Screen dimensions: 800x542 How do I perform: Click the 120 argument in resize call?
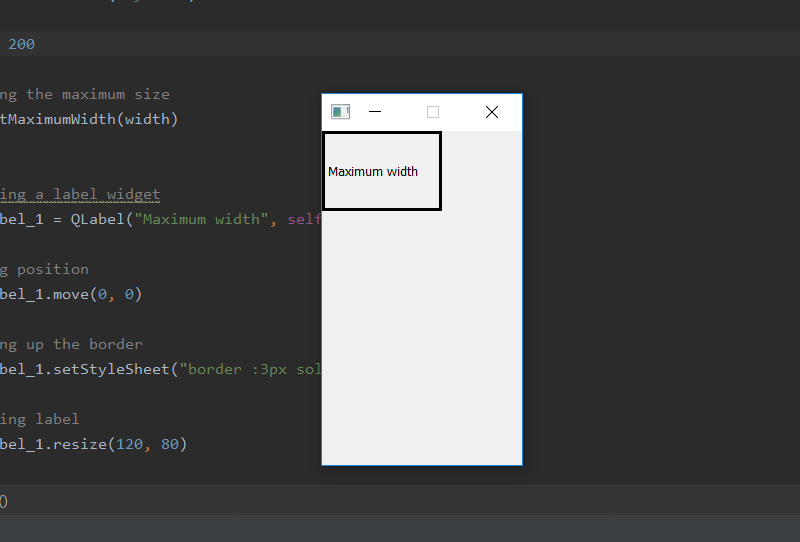(x=130, y=445)
